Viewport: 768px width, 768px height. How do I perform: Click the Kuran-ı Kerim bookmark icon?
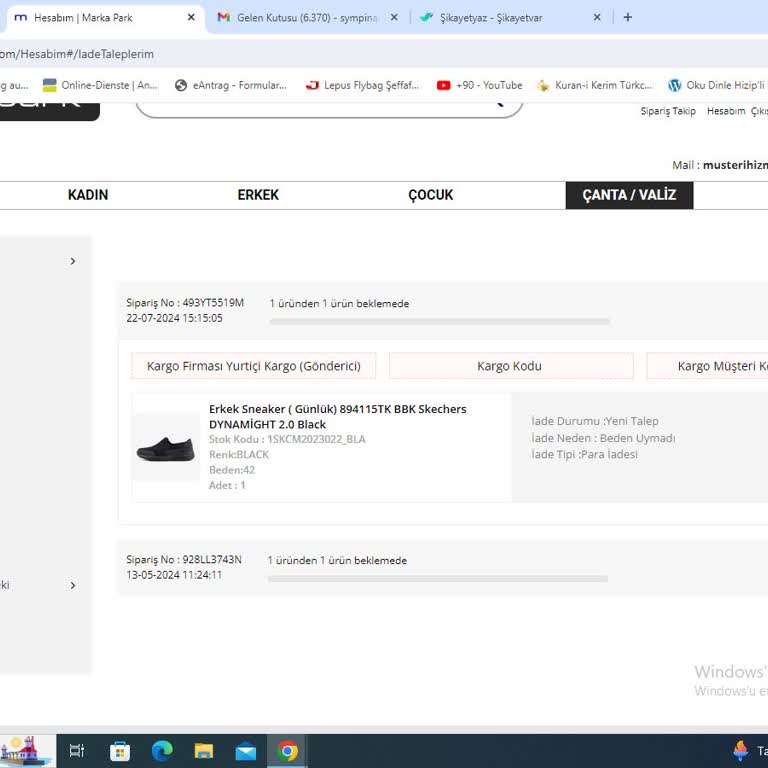click(543, 85)
